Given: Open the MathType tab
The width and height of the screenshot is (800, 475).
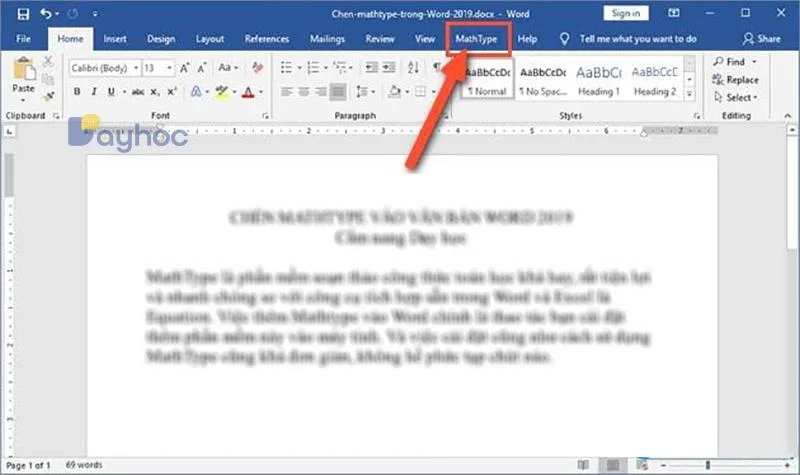Looking at the screenshot, I should coord(477,39).
